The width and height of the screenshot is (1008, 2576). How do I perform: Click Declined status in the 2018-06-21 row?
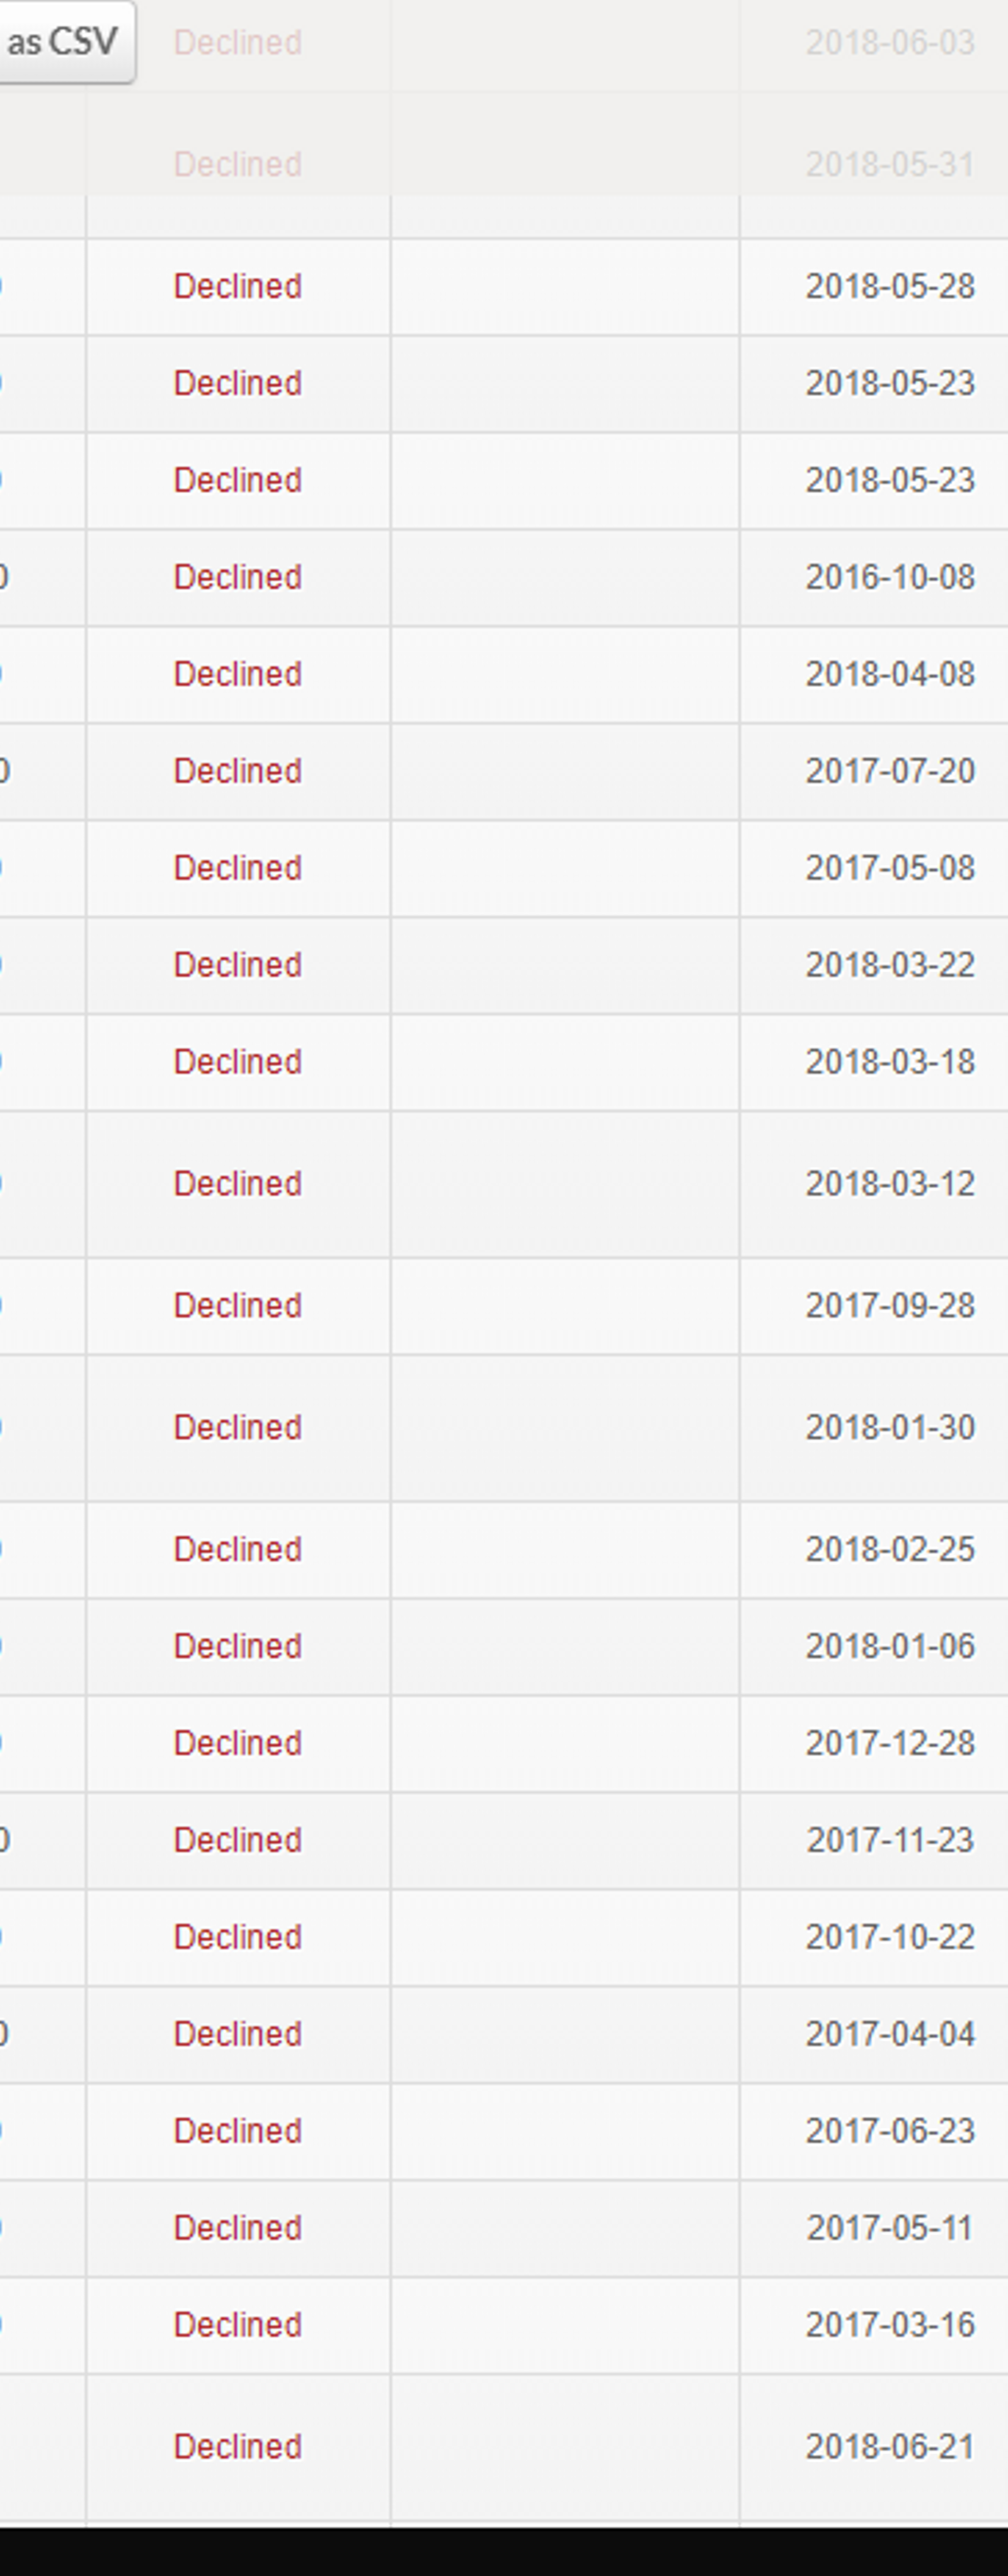(x=237, y=2447)
